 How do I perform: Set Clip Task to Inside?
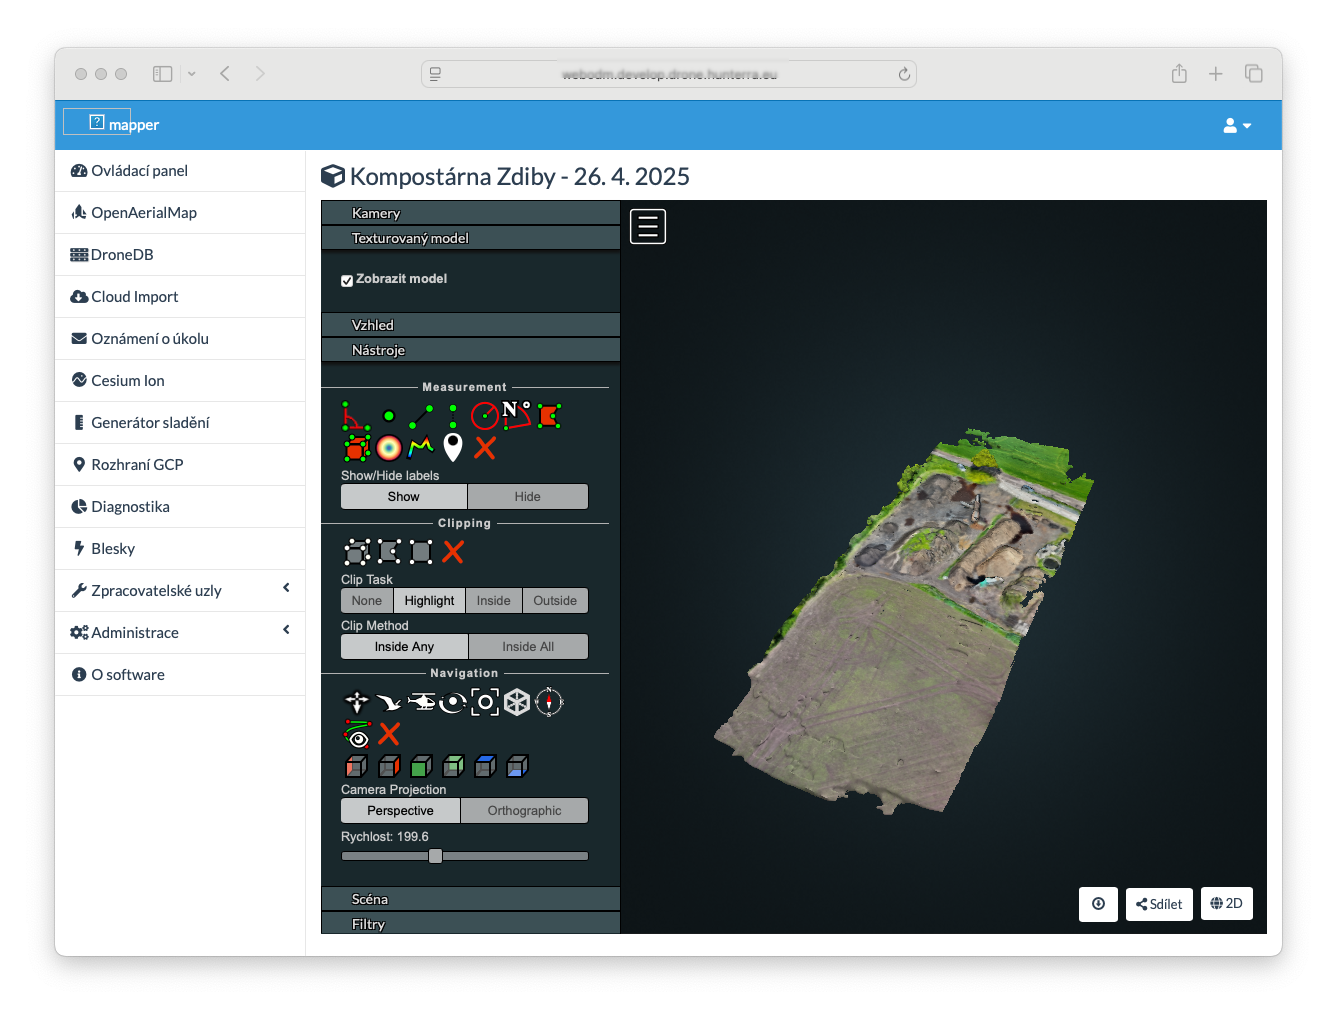click(x=493, y=601)
